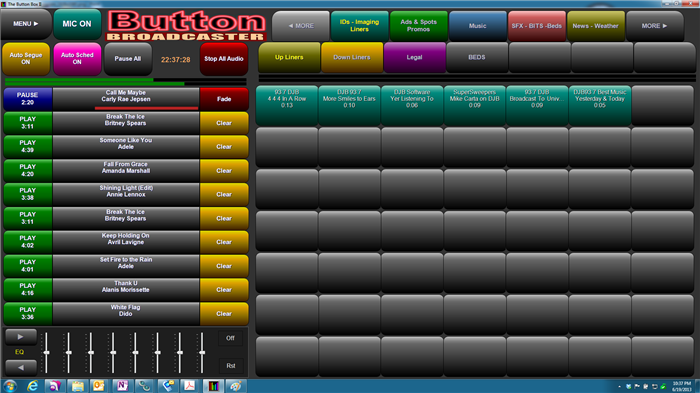Open the Outlook taskbar icon
Viewport: 700px width, 393px height.
point(99,386)
